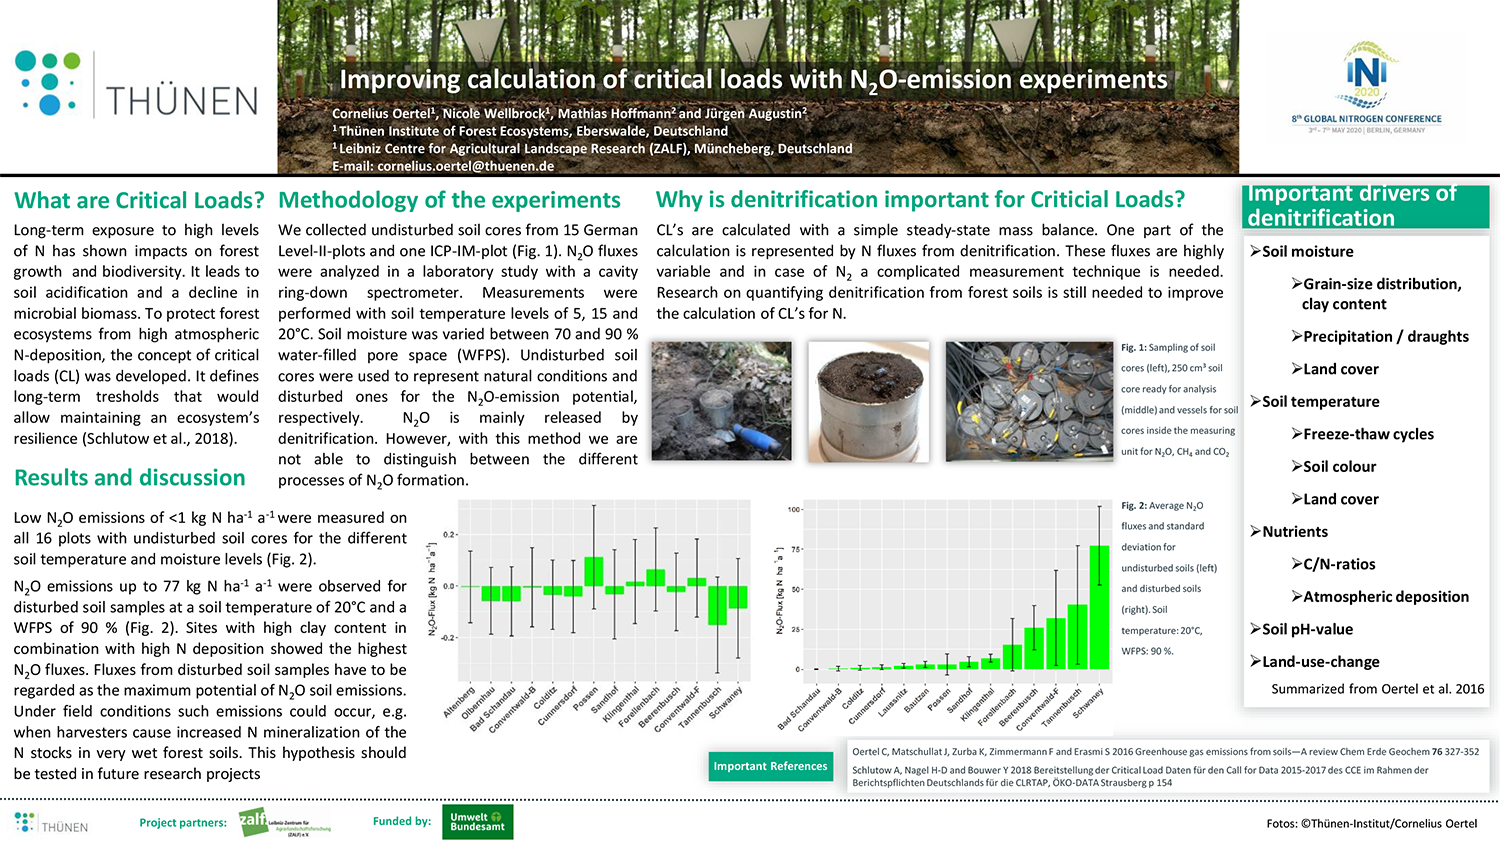Click the INI 2020 conference logo

click(1365, 75)
